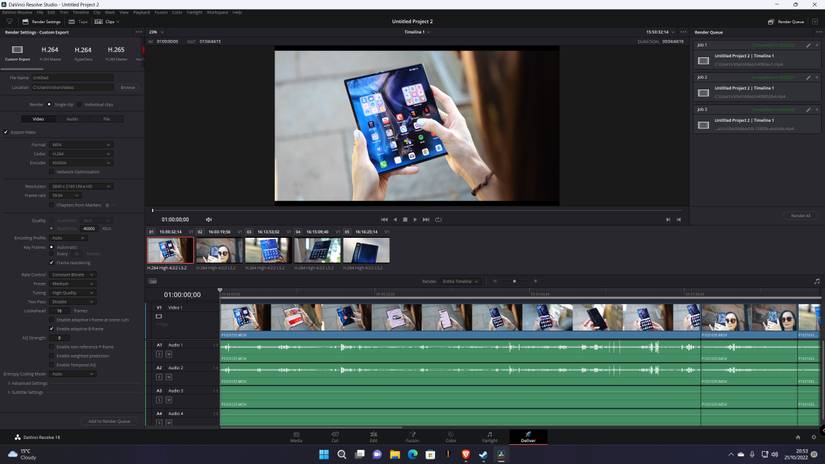
Task: Click the viewer scrub bar playhead
Action: tap(153, 210)
